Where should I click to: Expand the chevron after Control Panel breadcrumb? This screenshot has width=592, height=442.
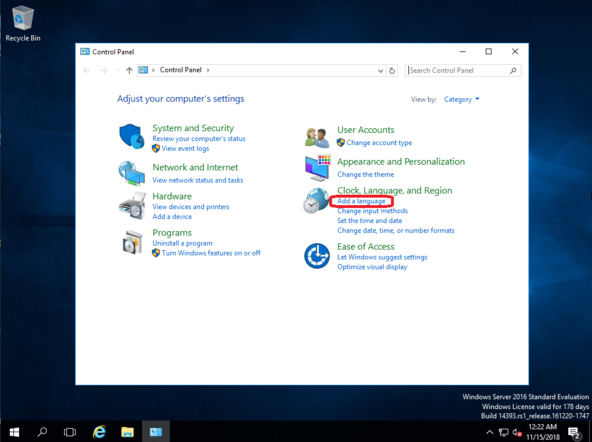coord(208,70)
